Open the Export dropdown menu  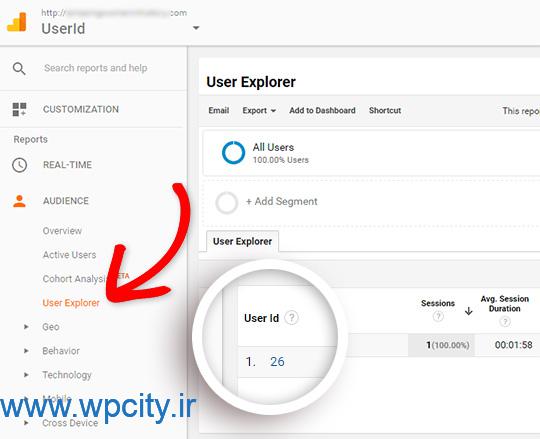(x=259, y=111)
